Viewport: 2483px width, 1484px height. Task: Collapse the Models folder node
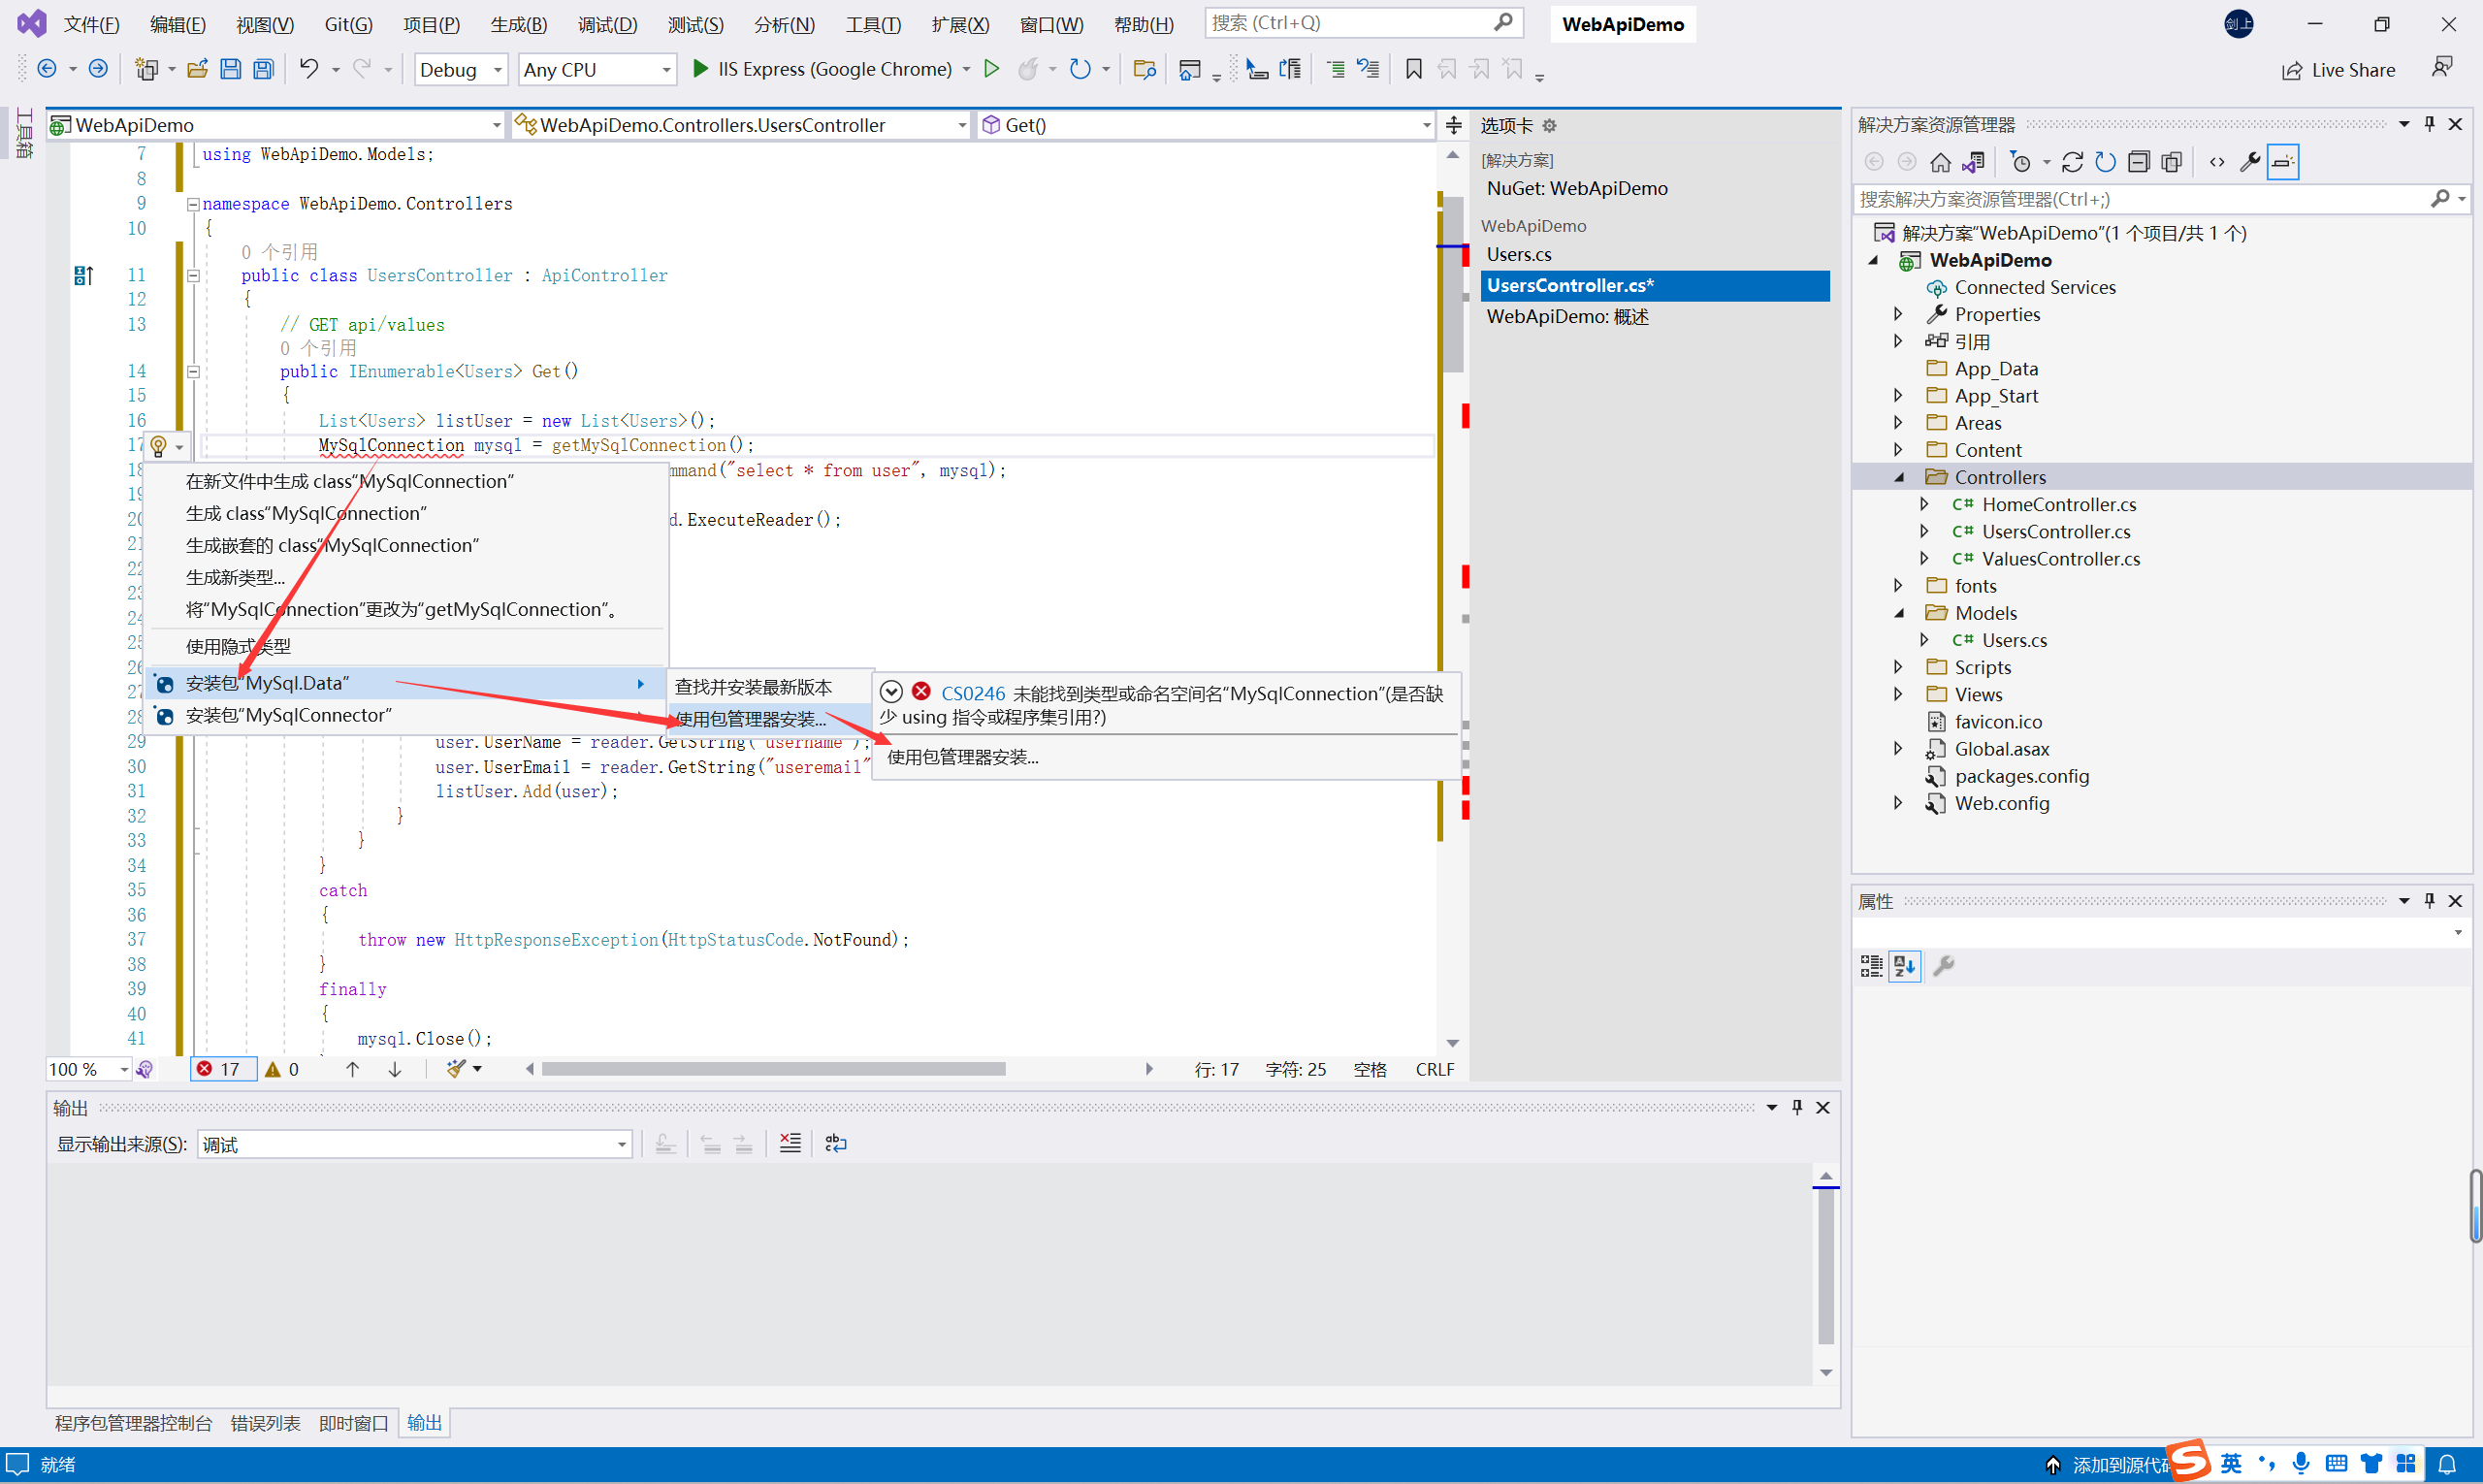(1898, 613)
